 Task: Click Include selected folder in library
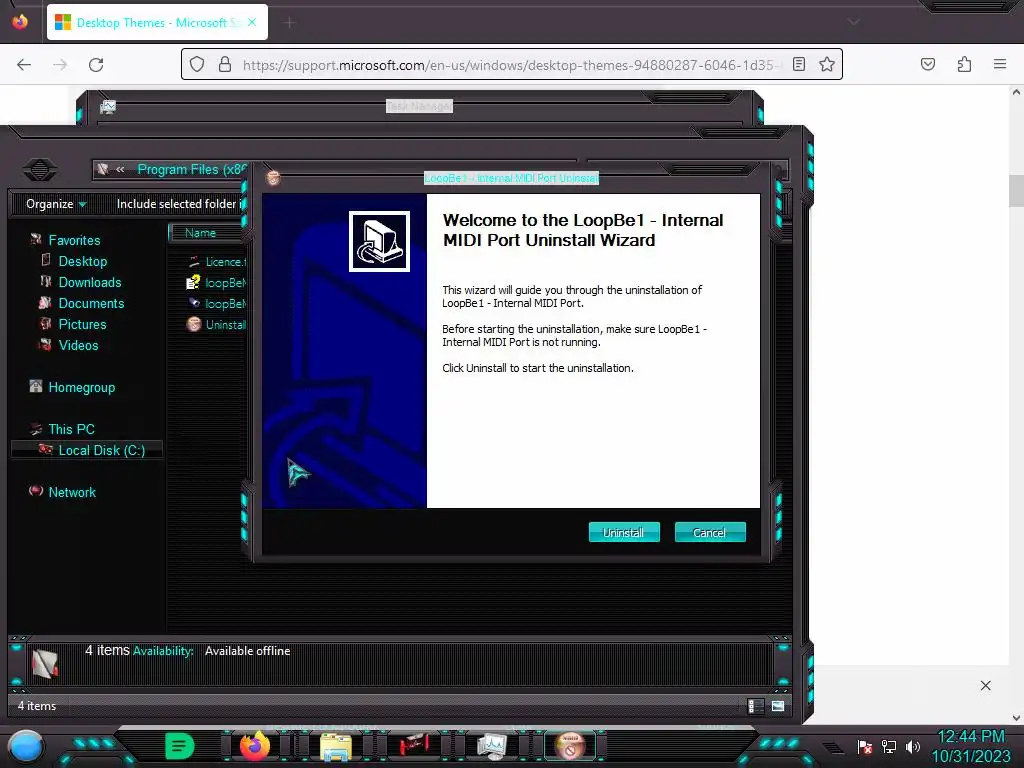[x=180, y=204]
